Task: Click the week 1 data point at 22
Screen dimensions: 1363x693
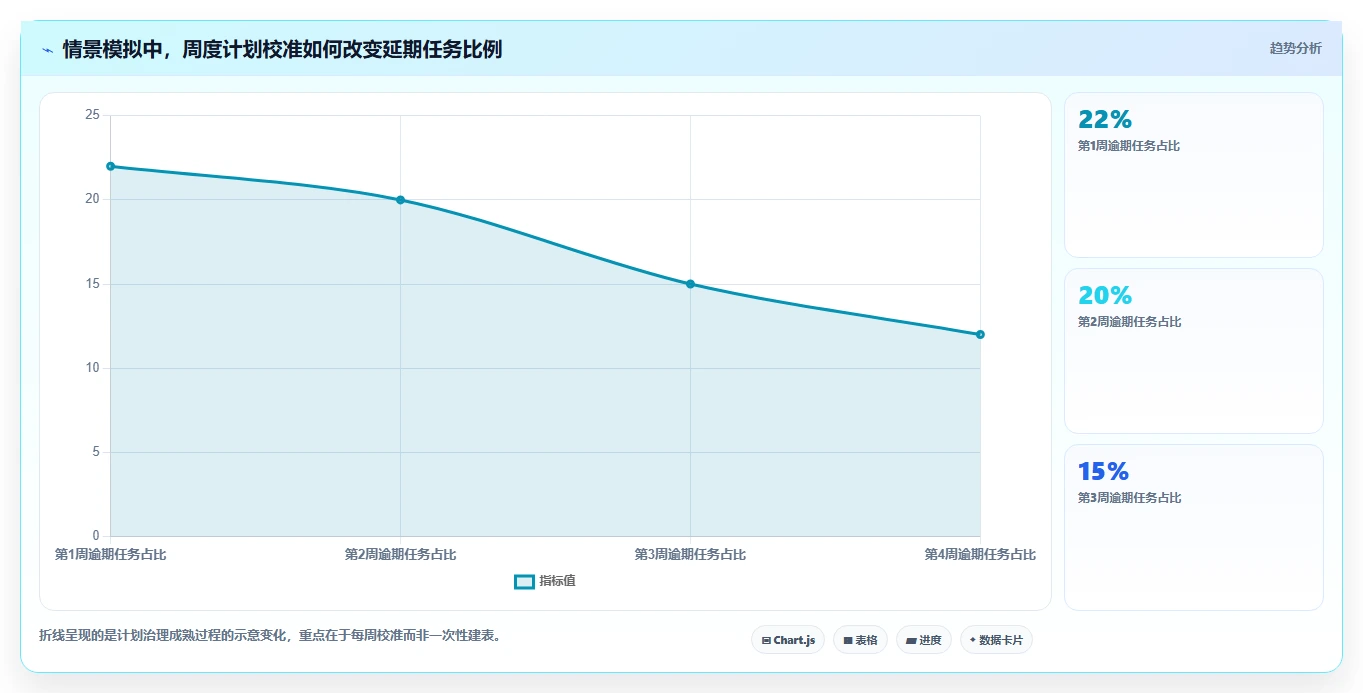Action: click(x=111, y=166)
